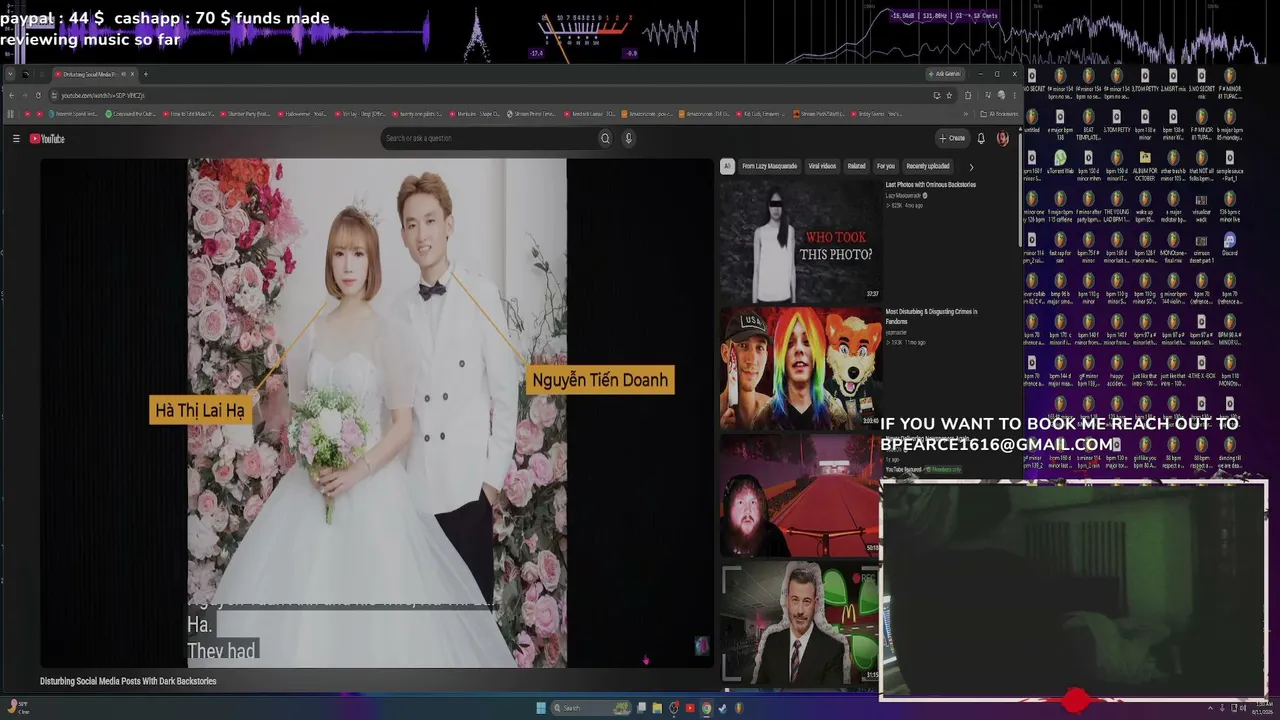The image size is (1280, 720).
Task: Open the All Bookmarks folder
Action: click(999, 114)
